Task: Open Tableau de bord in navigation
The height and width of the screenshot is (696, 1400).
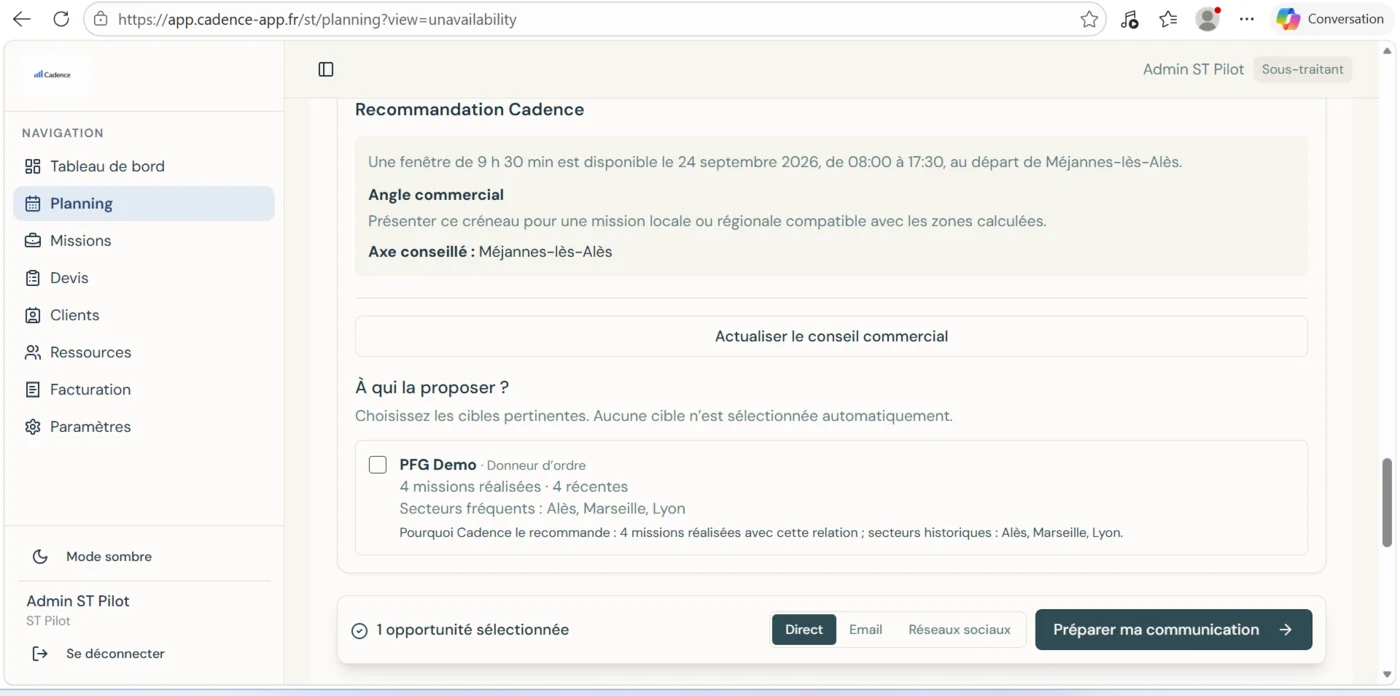Action: pos(144,166)
